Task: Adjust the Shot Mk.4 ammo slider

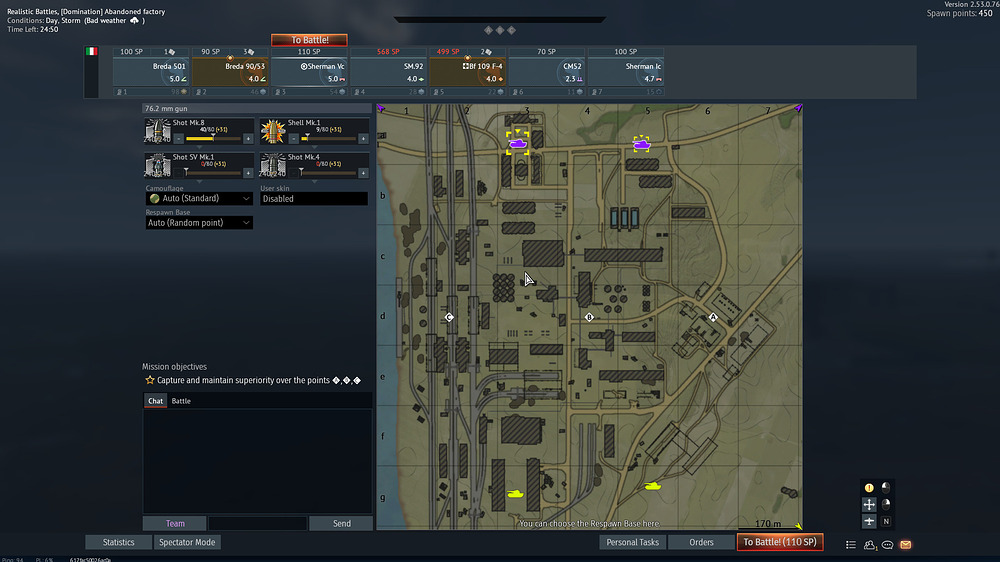Action: [328, 173]
